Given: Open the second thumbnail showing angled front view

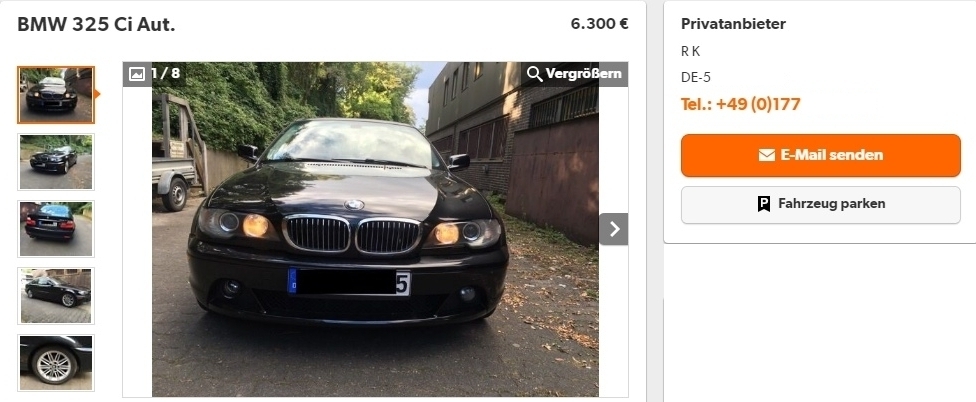Looking at the screenshot, I should pyautogui.click(x=56, y=162).
